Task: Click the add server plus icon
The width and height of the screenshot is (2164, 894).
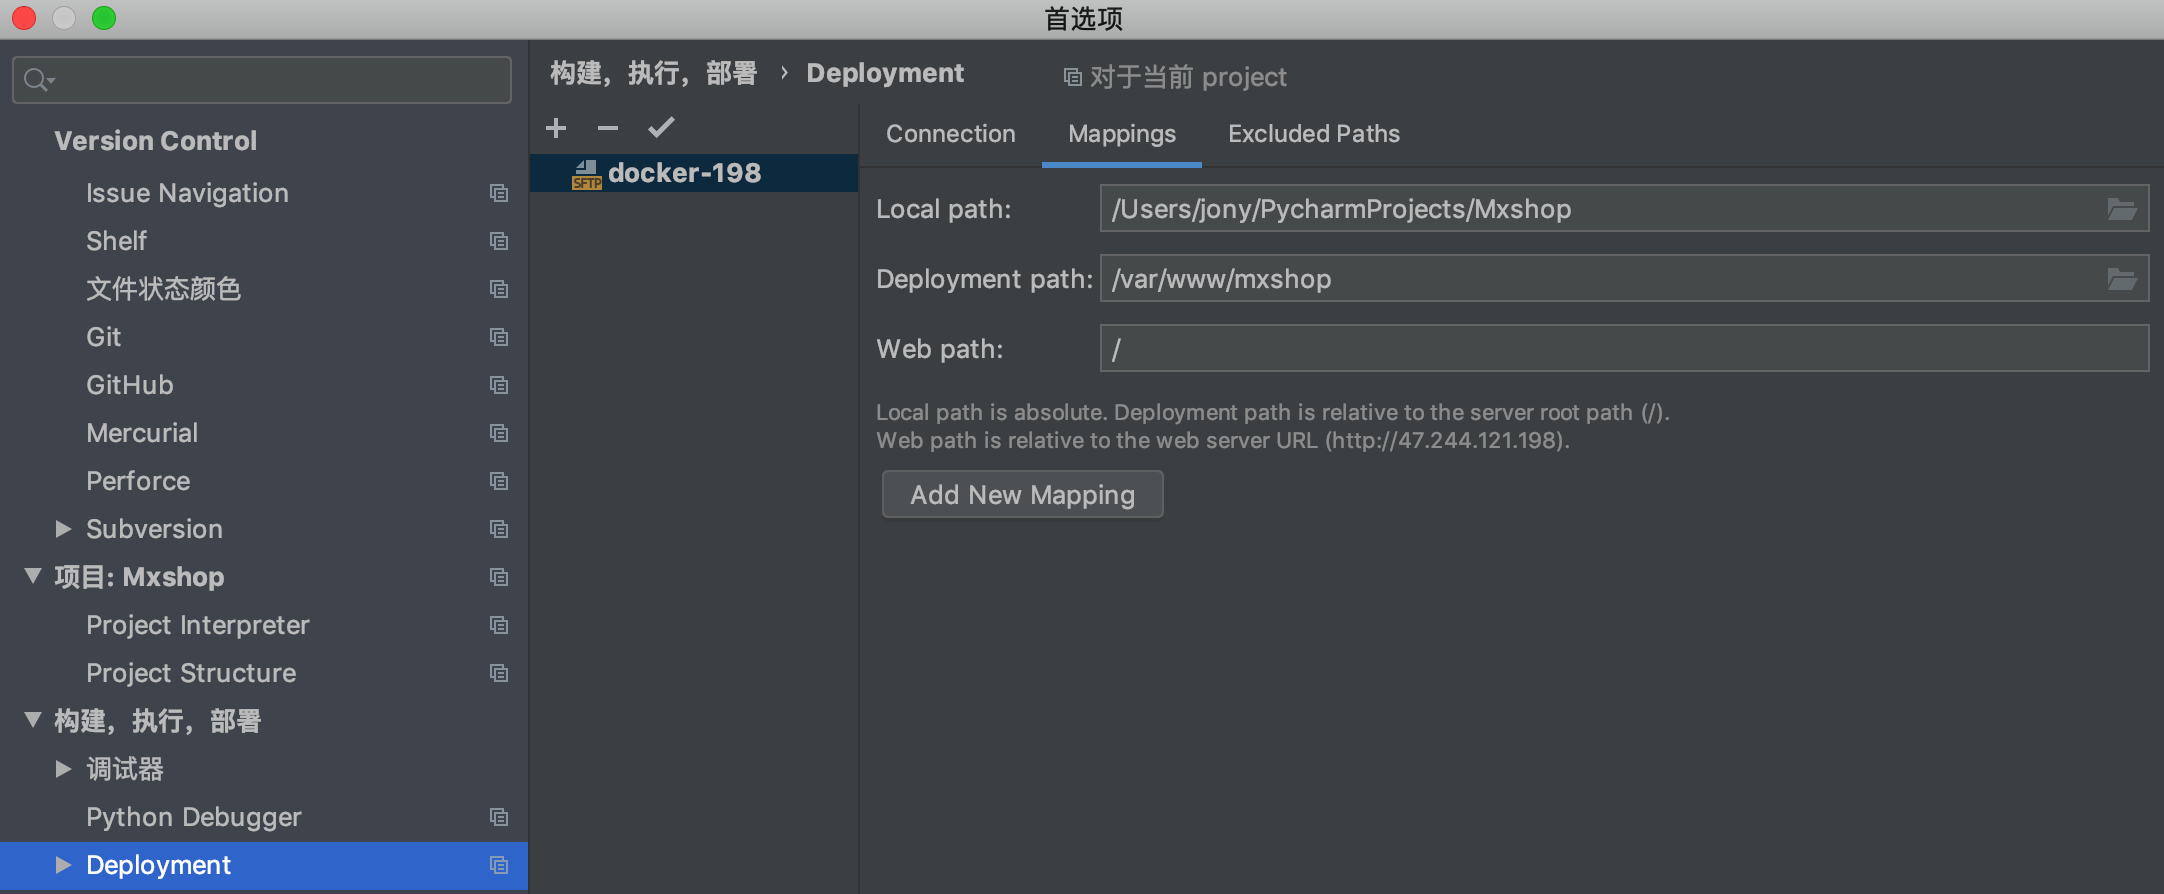Action: (x=556, y=128)
